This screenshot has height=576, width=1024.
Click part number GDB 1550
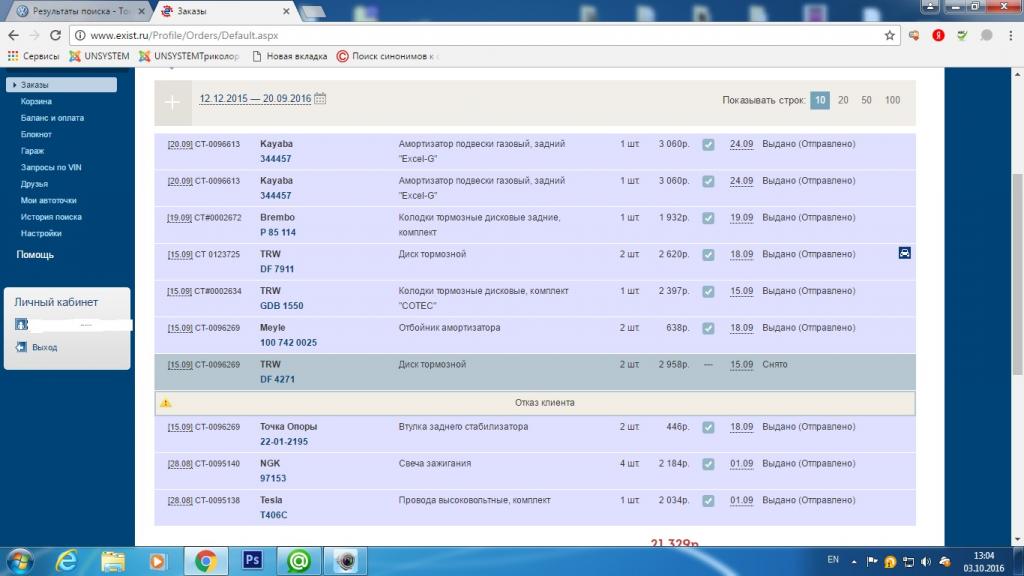point(281,306)
